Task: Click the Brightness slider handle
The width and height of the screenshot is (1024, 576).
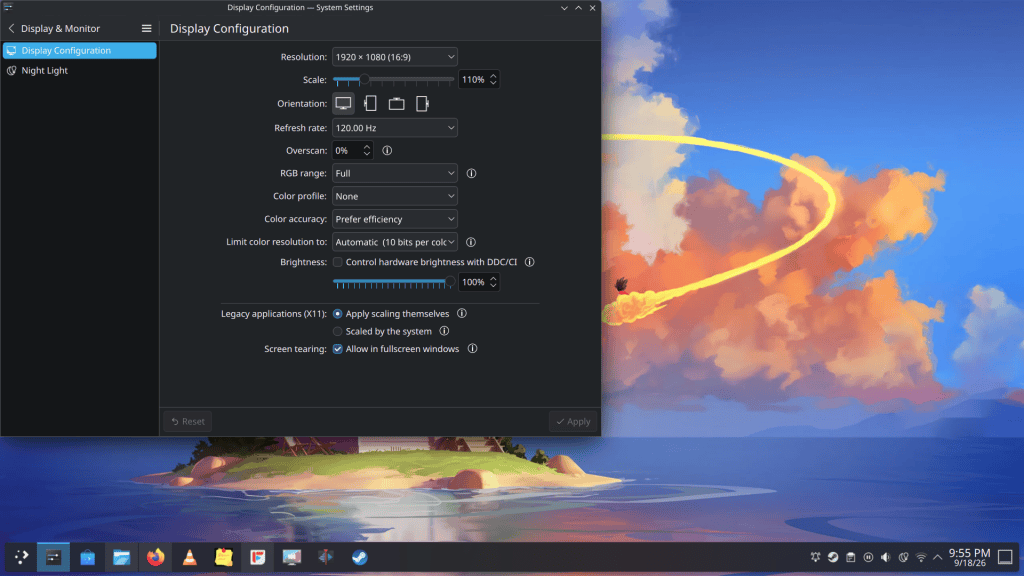Action: coord(449,281)
